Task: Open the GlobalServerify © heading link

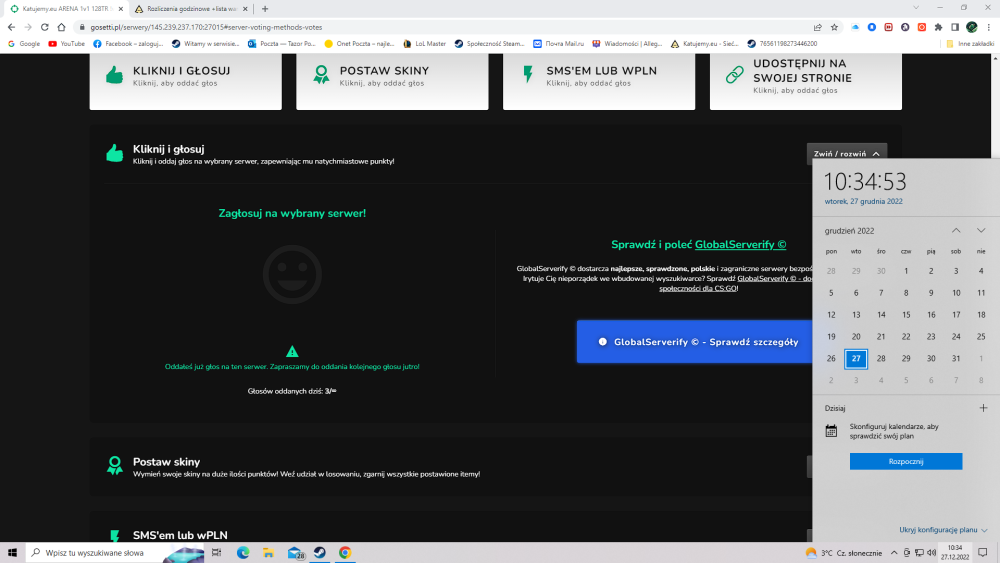Action: [740, 245]
